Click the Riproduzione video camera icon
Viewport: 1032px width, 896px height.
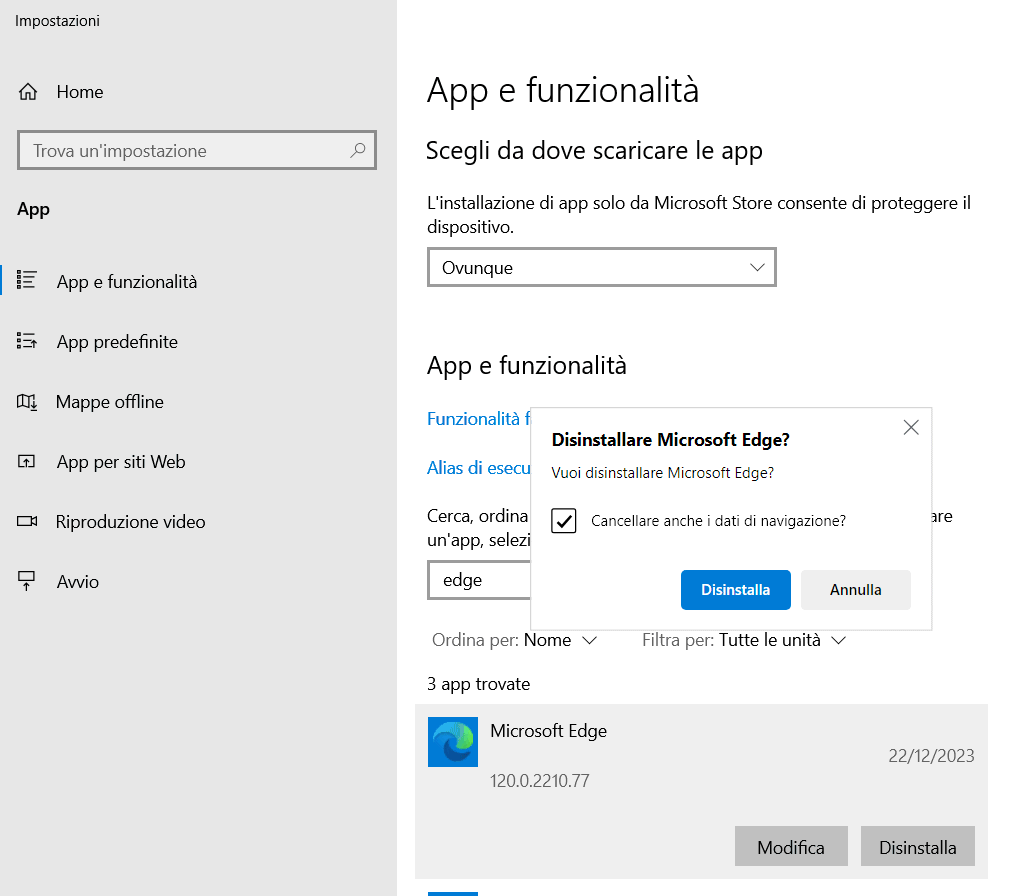[27, 521]
